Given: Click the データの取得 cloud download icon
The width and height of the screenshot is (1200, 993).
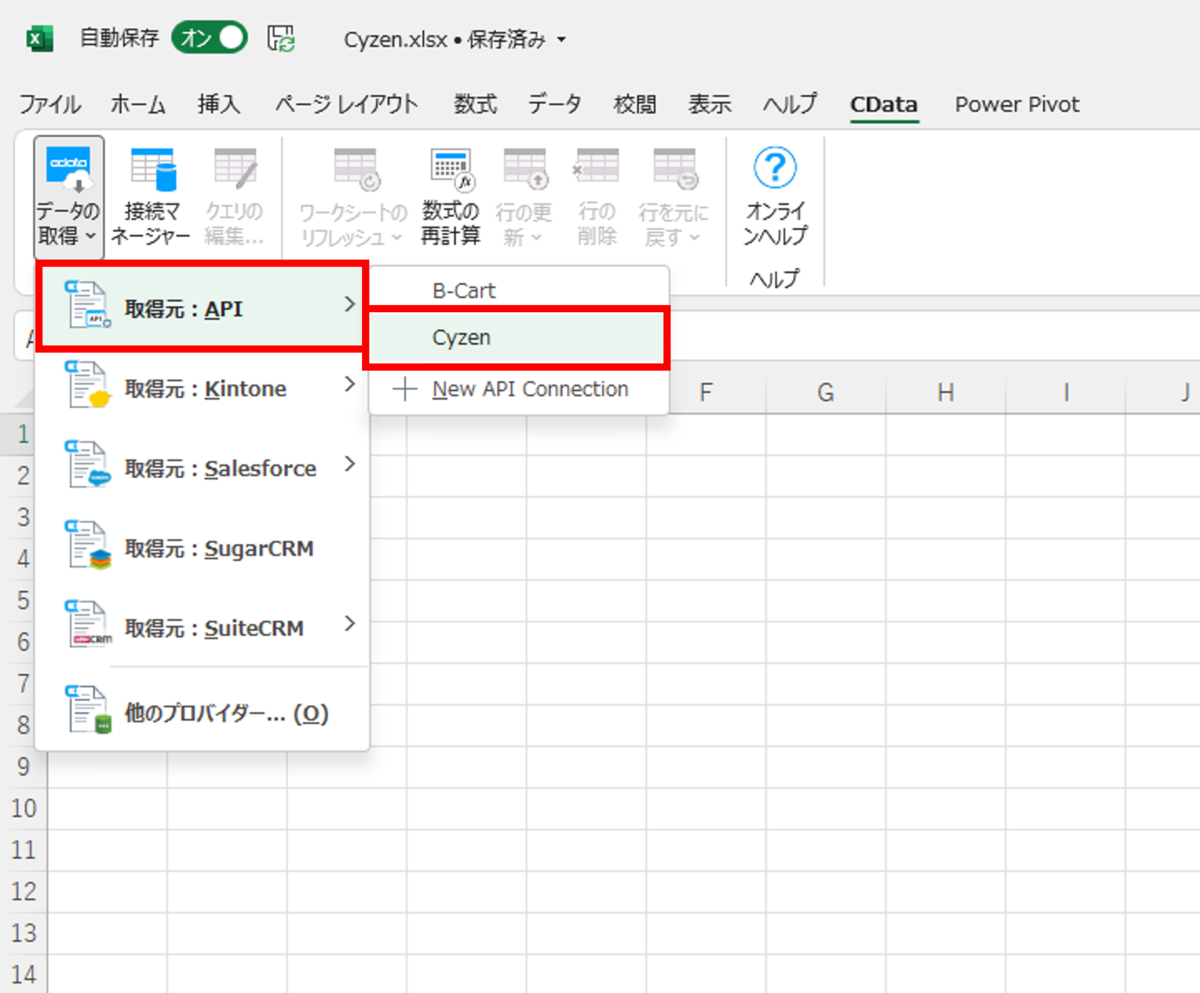Looking at the screenshot, I should (x=68, y=167).
